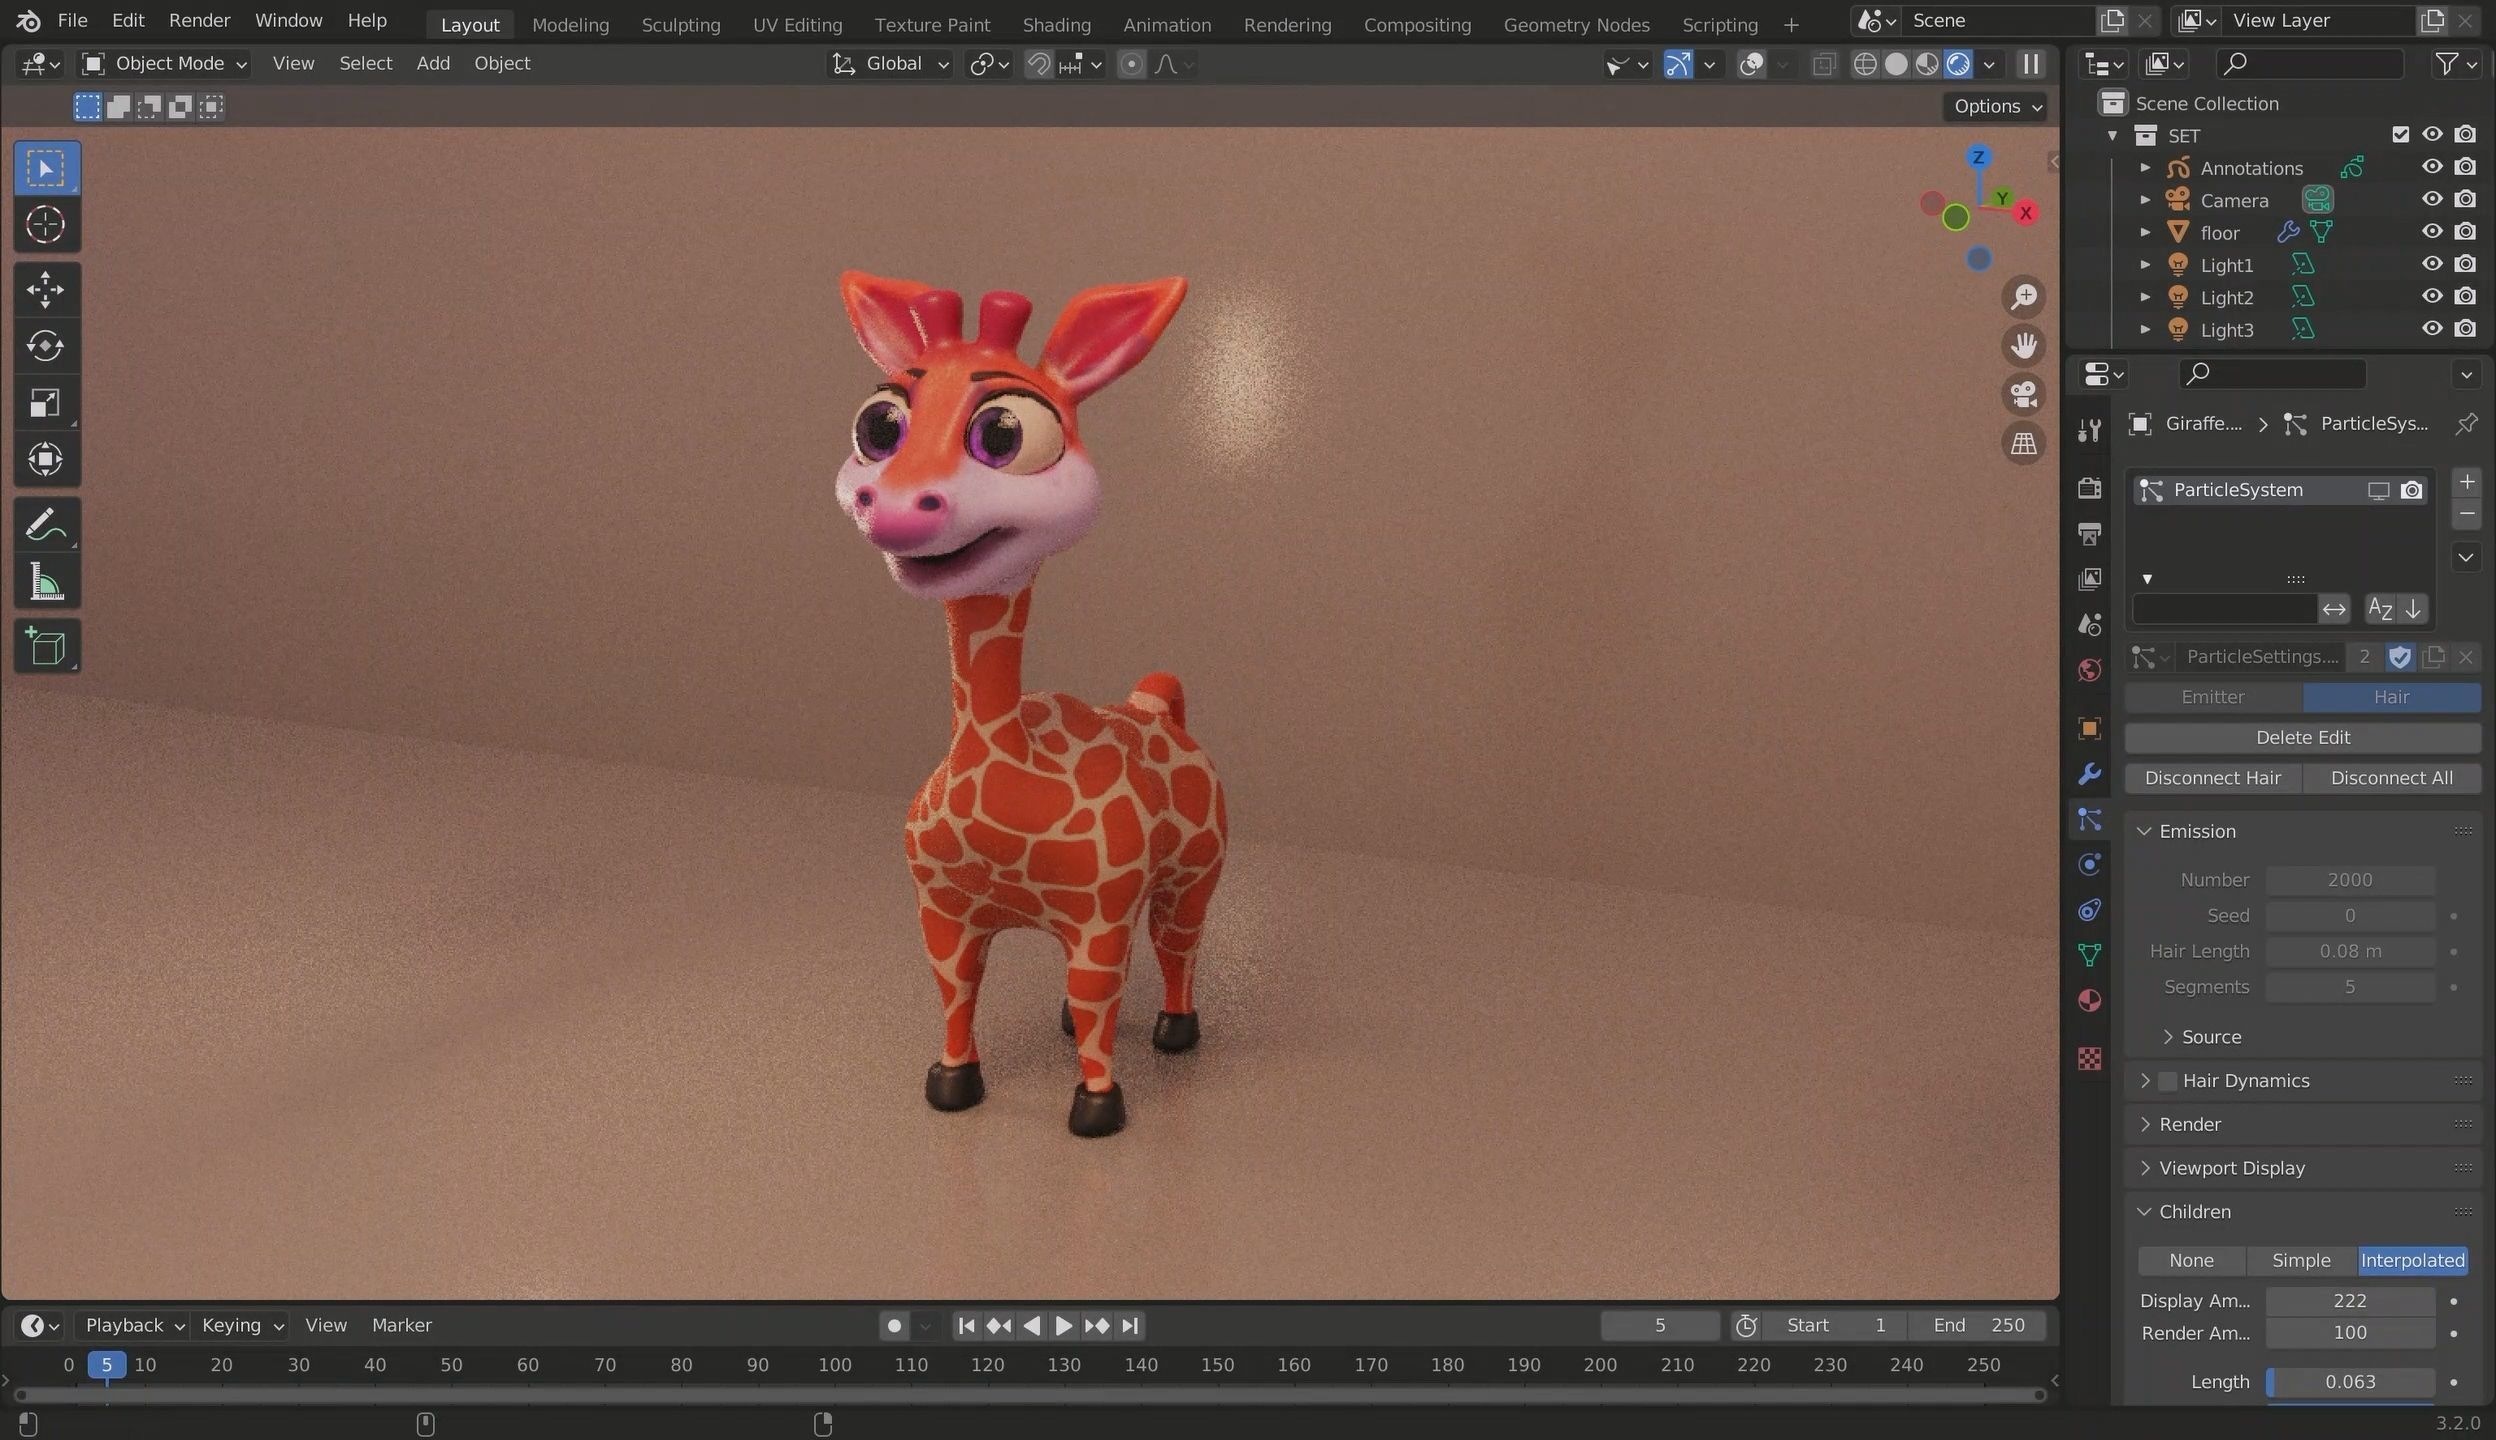Image resolution: width=2496 pixels, height=1440 pixels.
Task: Open the Object properties tab
Action: [x=2089, y=728]
